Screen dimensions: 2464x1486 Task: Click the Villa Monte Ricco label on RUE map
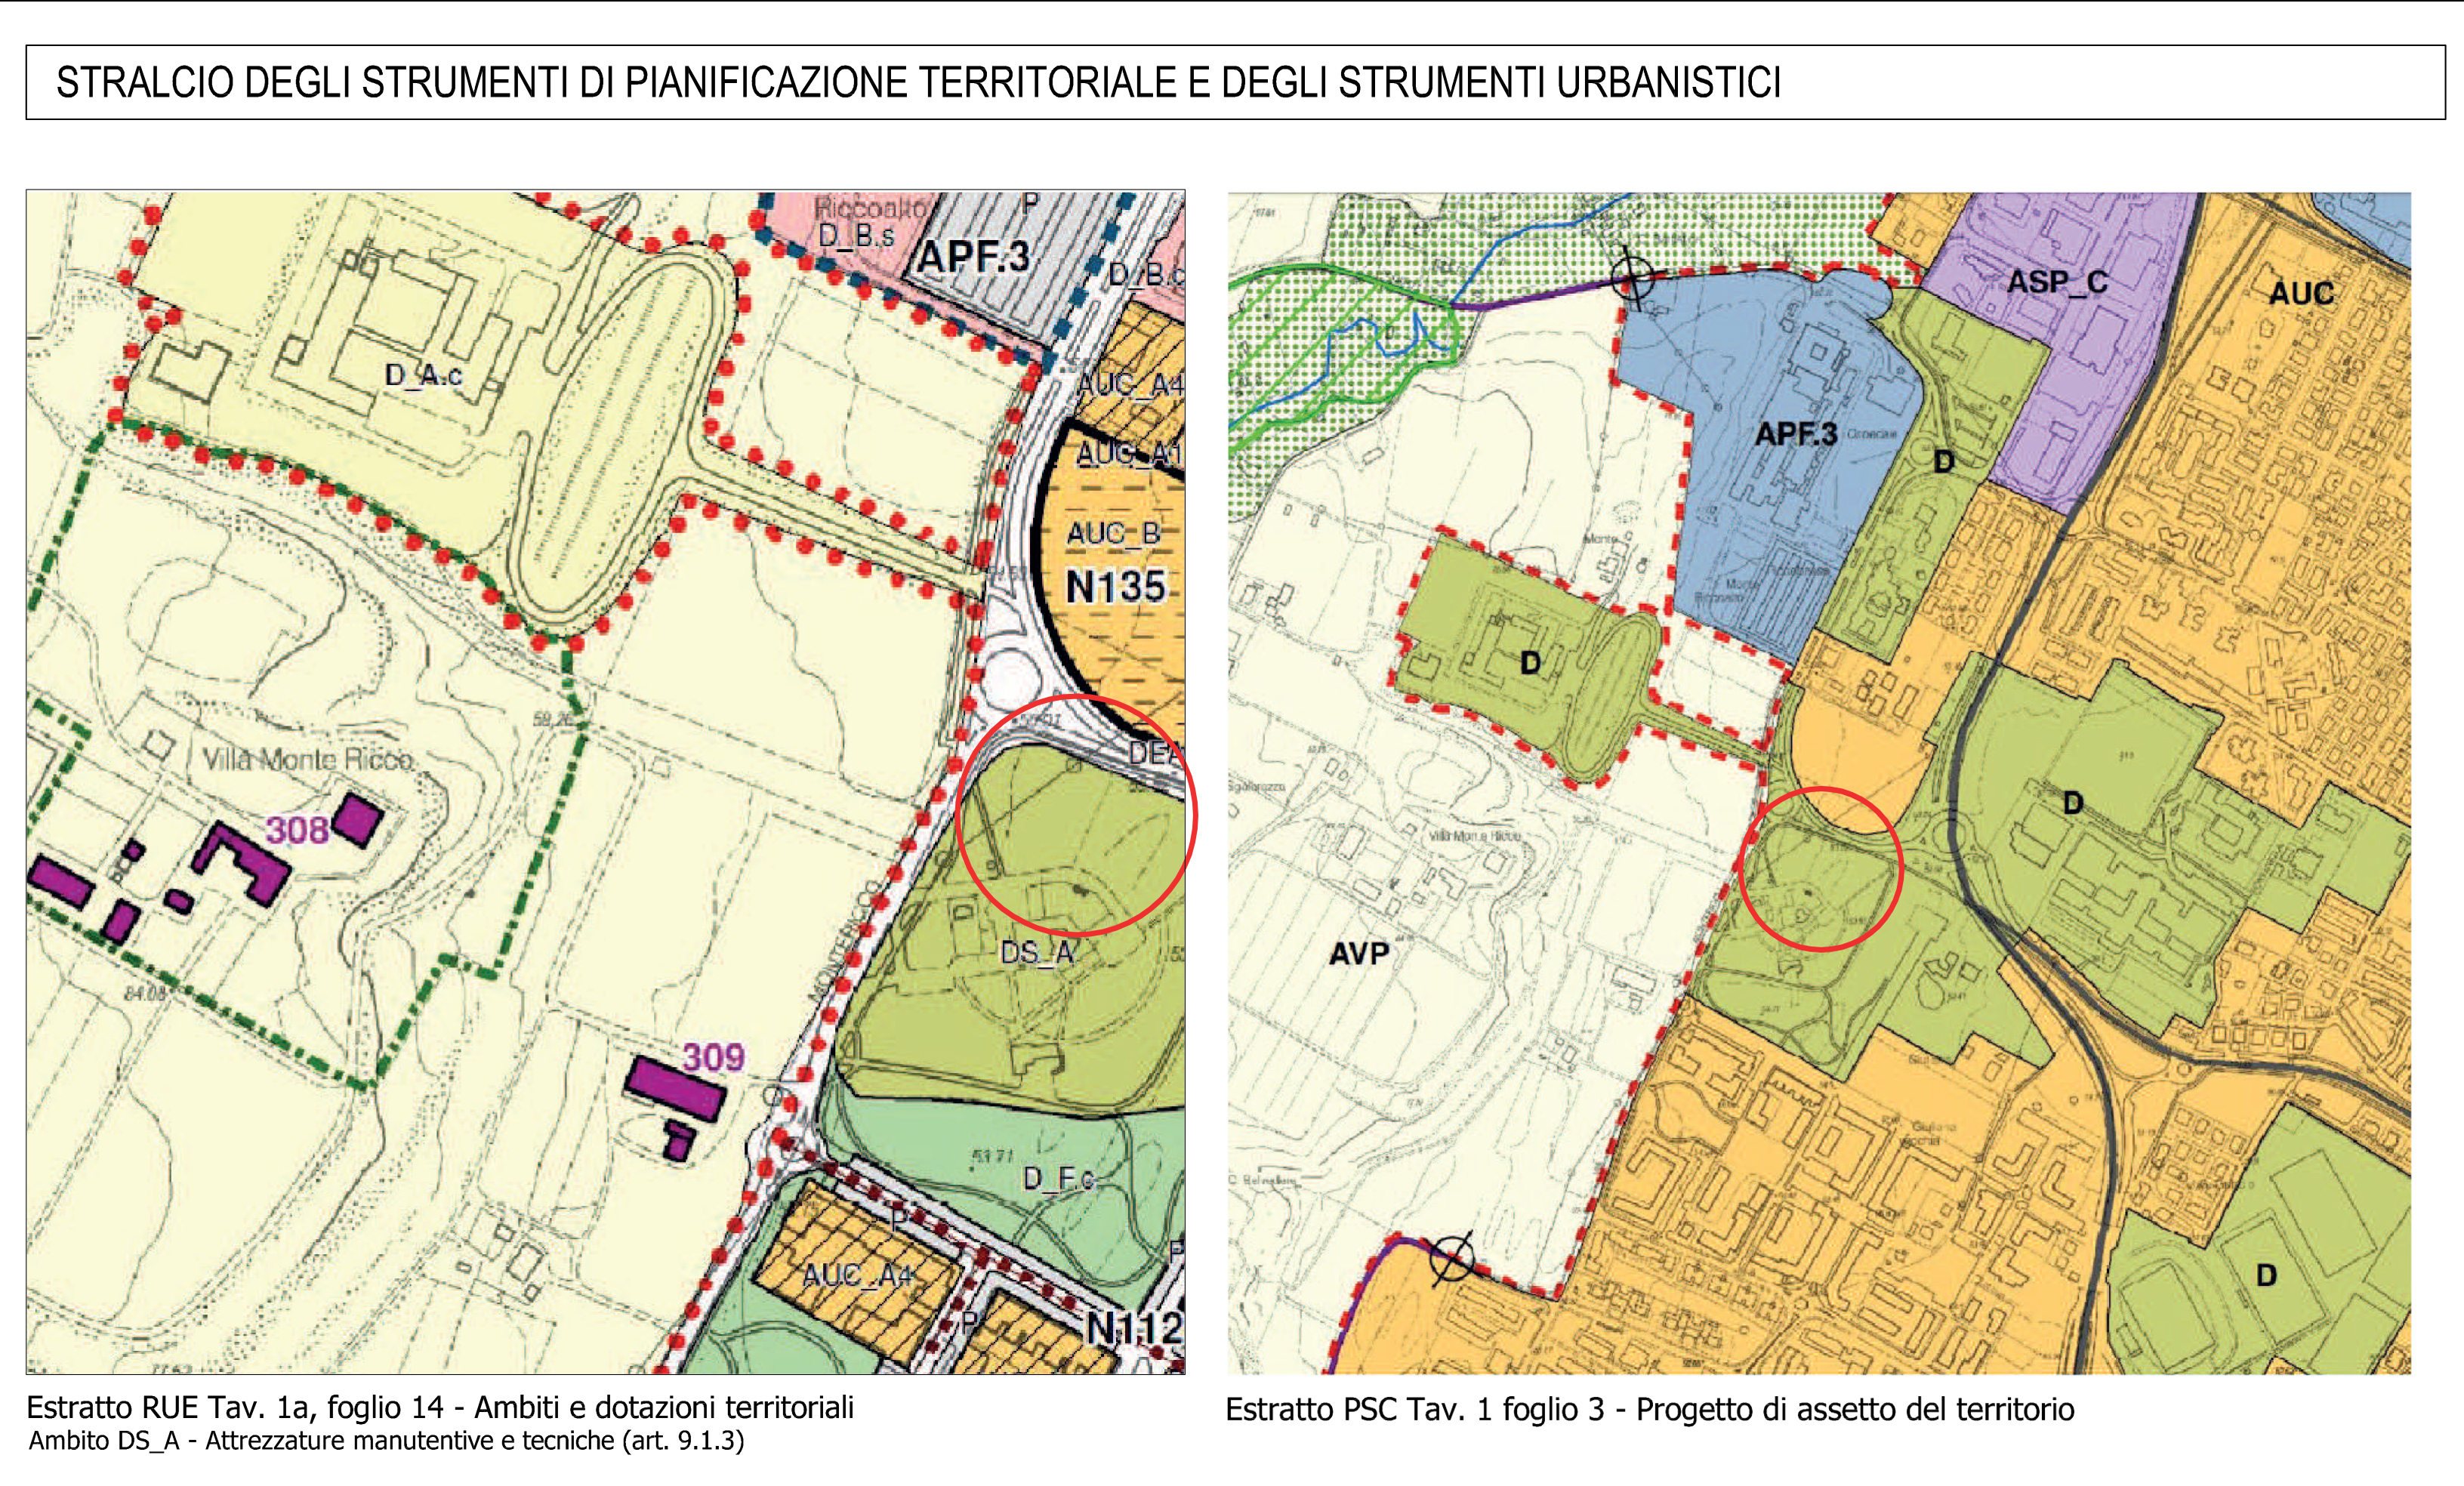[x=307, y=760]
